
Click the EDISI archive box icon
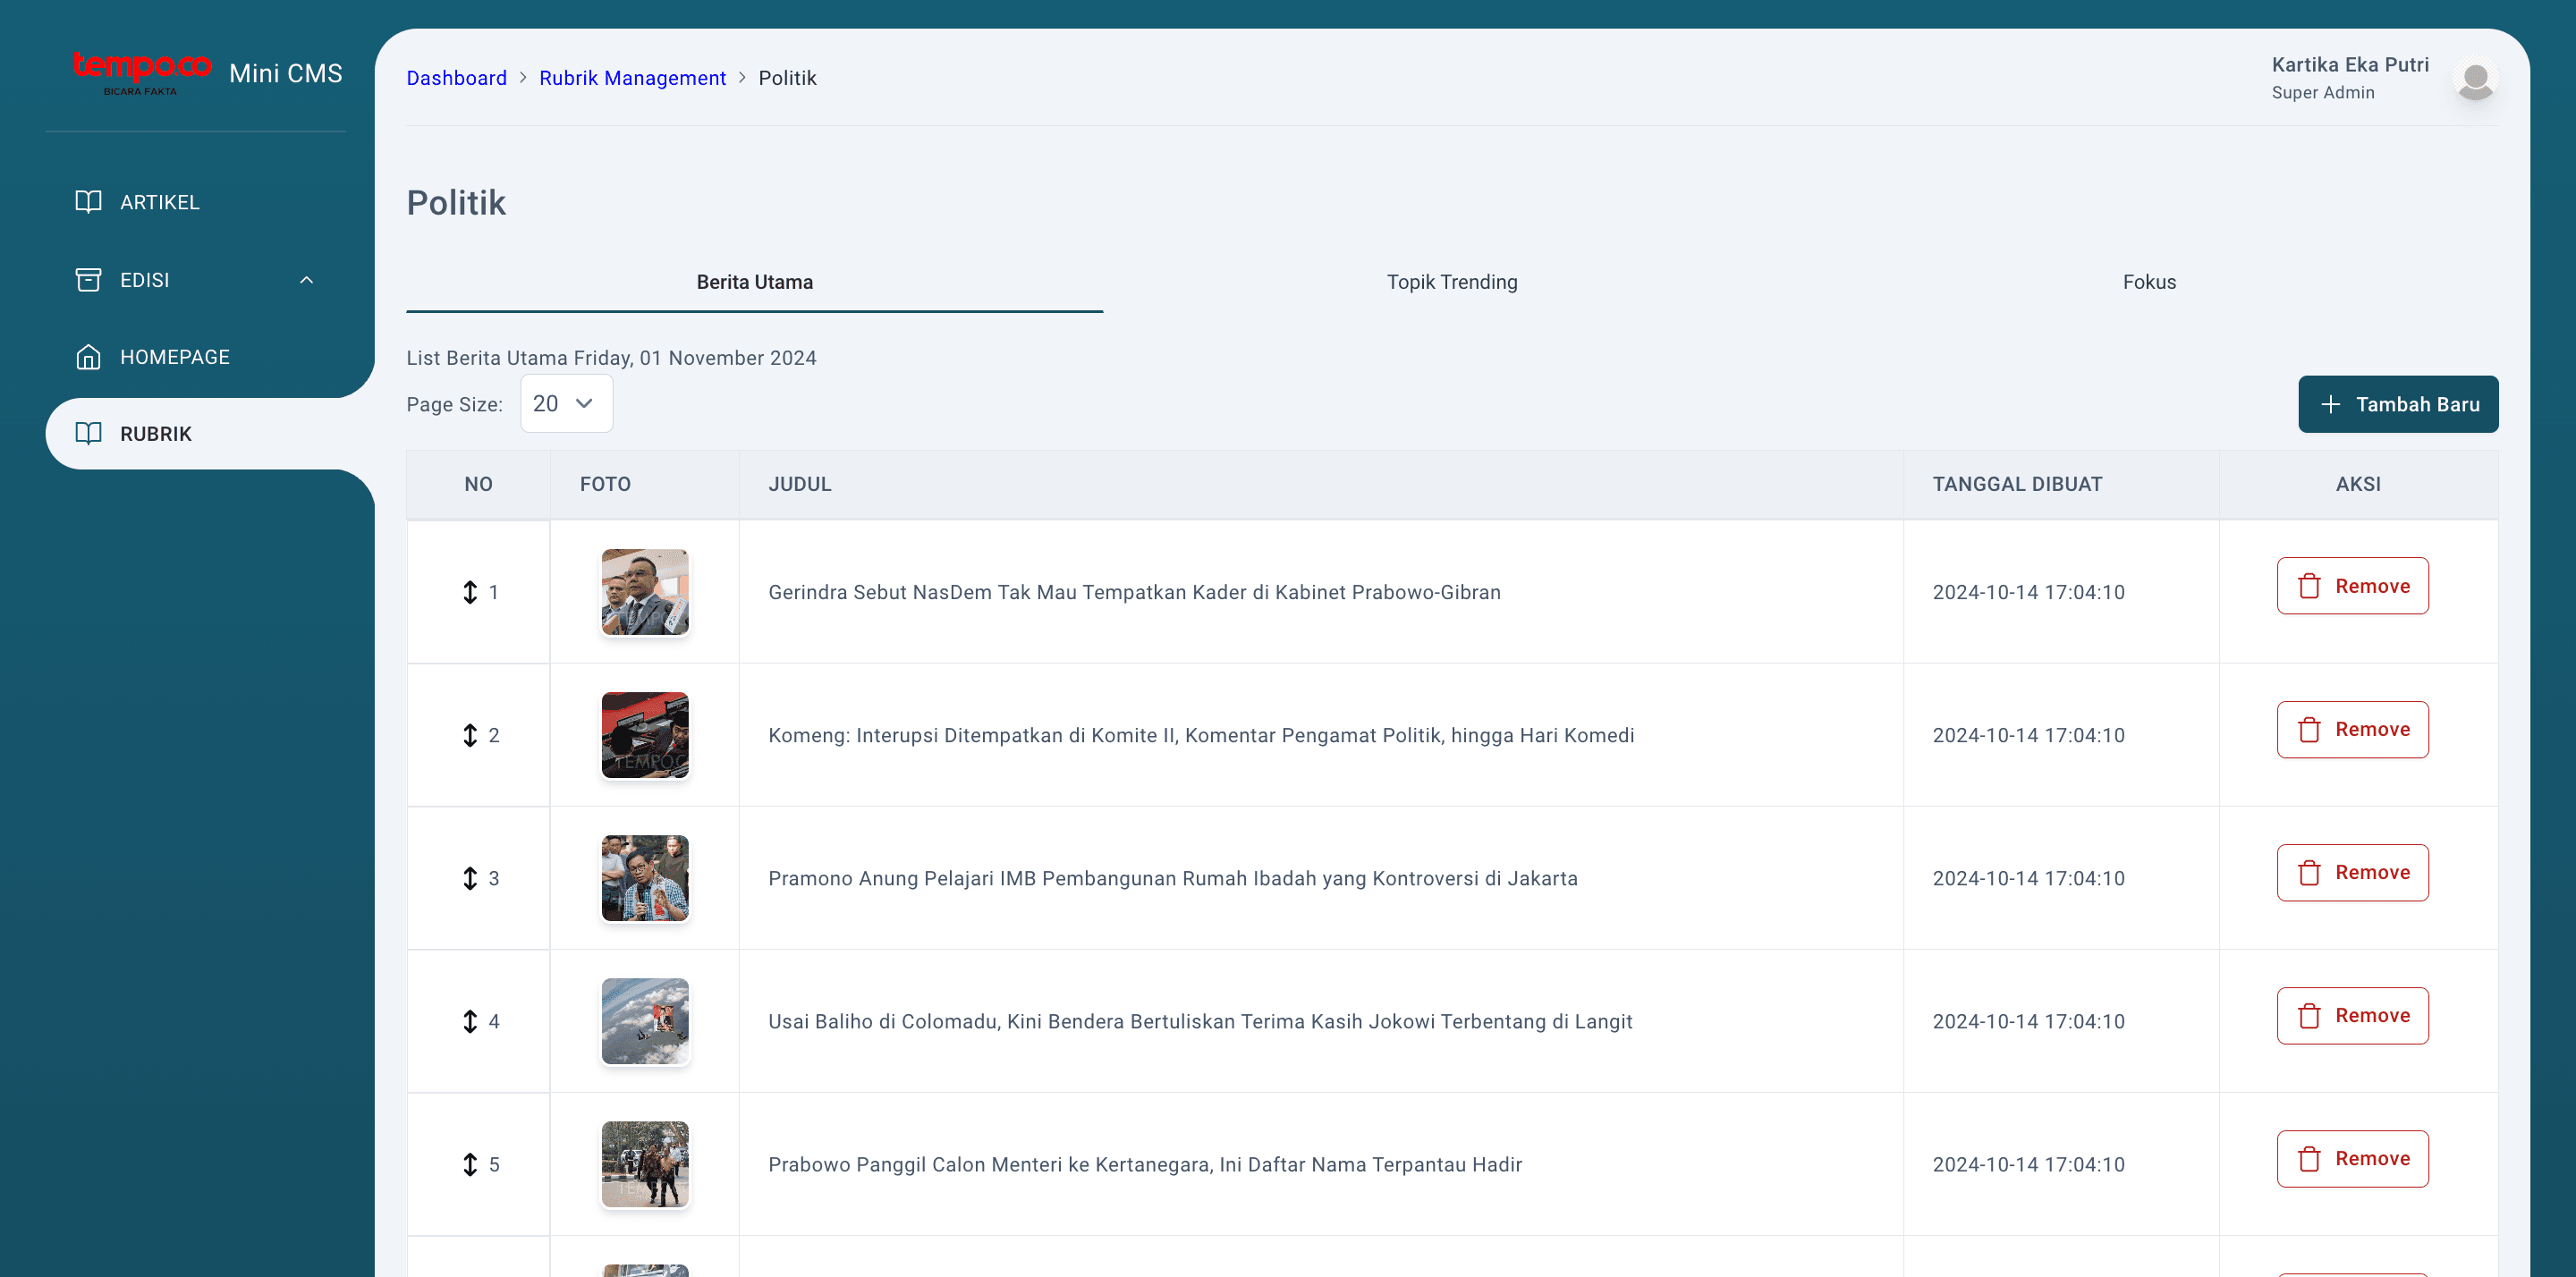tap(88, 280)
